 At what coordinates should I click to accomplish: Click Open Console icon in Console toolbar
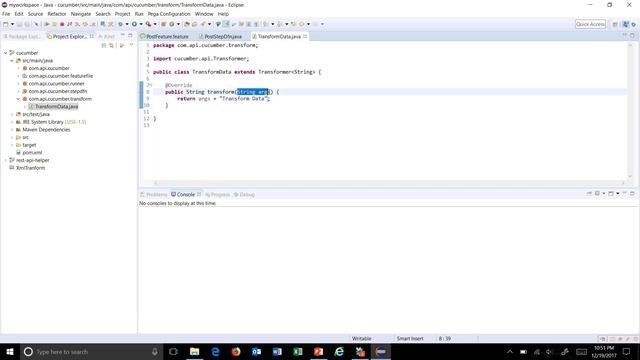[611, 193]
